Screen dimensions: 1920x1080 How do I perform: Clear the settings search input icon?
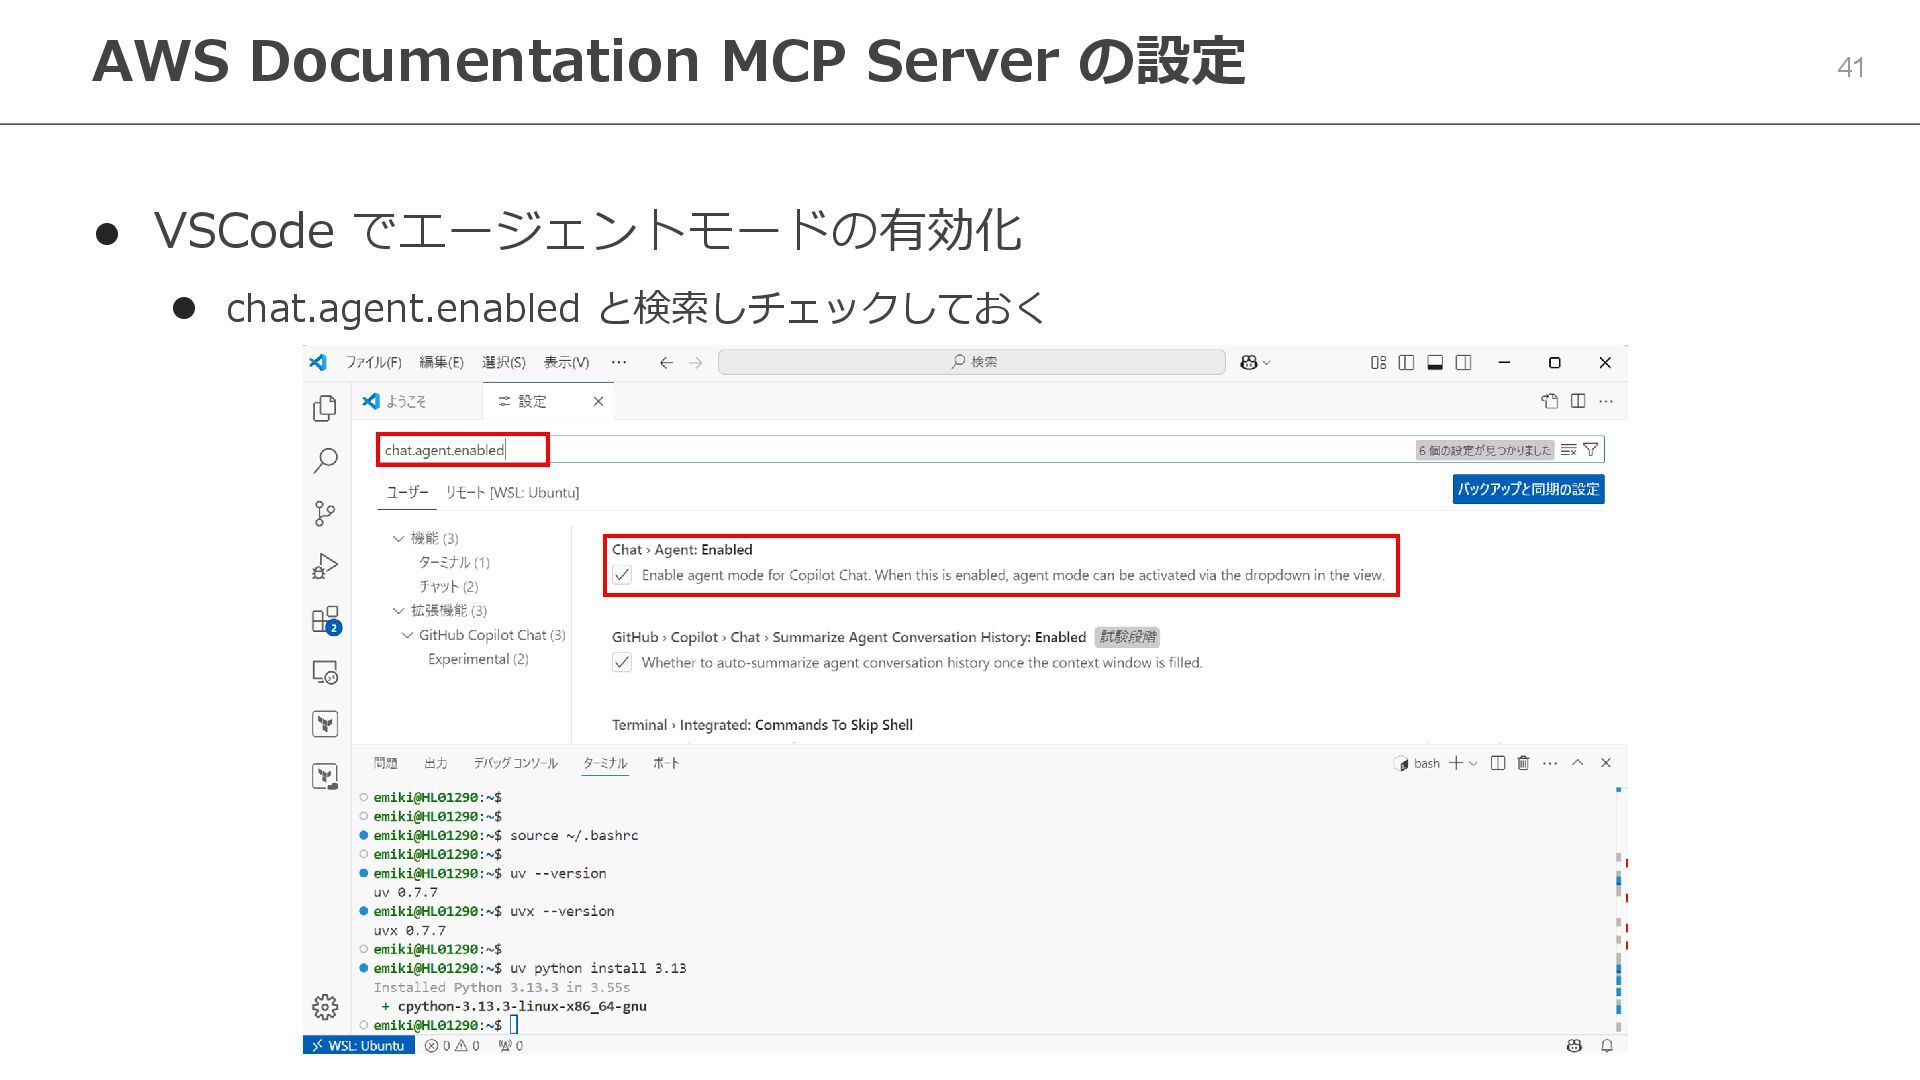(1568, 450)
